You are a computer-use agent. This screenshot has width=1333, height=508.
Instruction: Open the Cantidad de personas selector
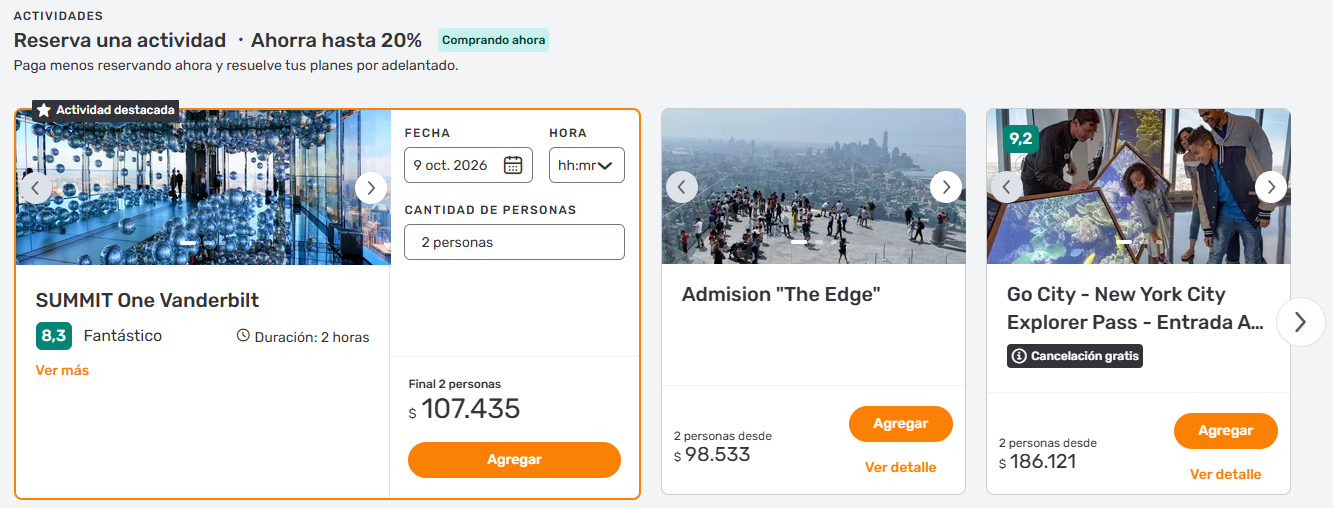[514, 242]
